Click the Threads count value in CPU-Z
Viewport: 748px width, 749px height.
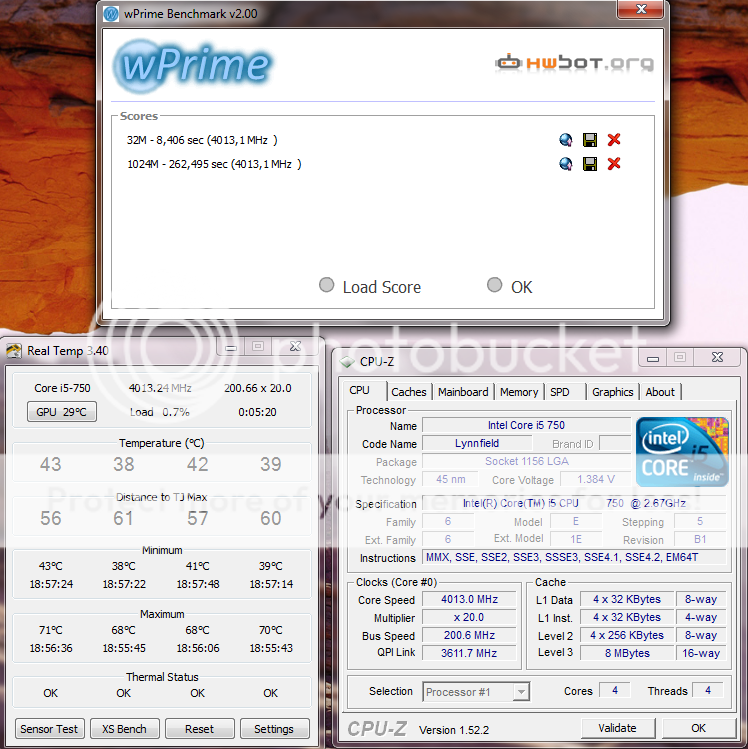708,690
